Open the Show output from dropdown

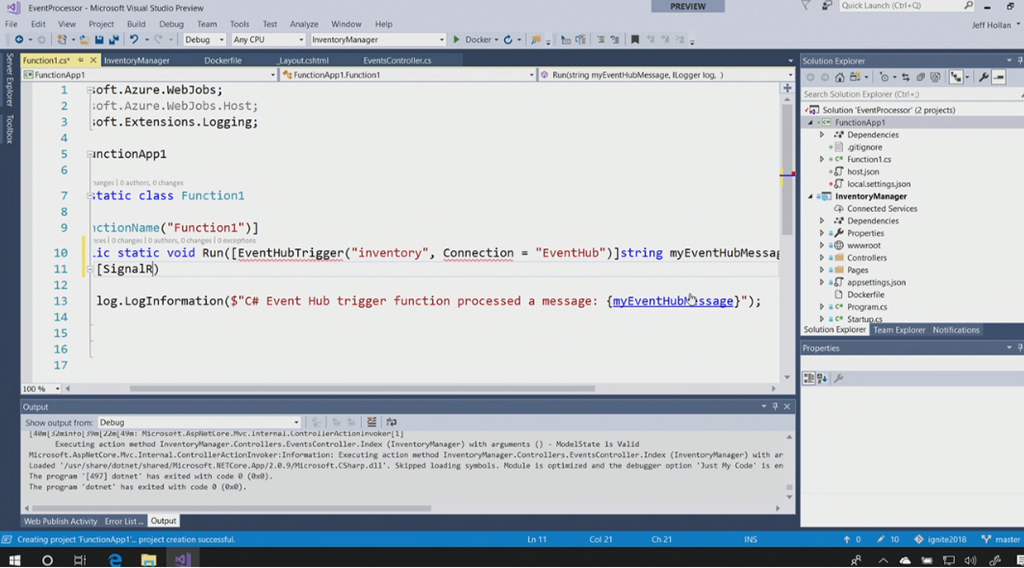[x=198, y=422]
